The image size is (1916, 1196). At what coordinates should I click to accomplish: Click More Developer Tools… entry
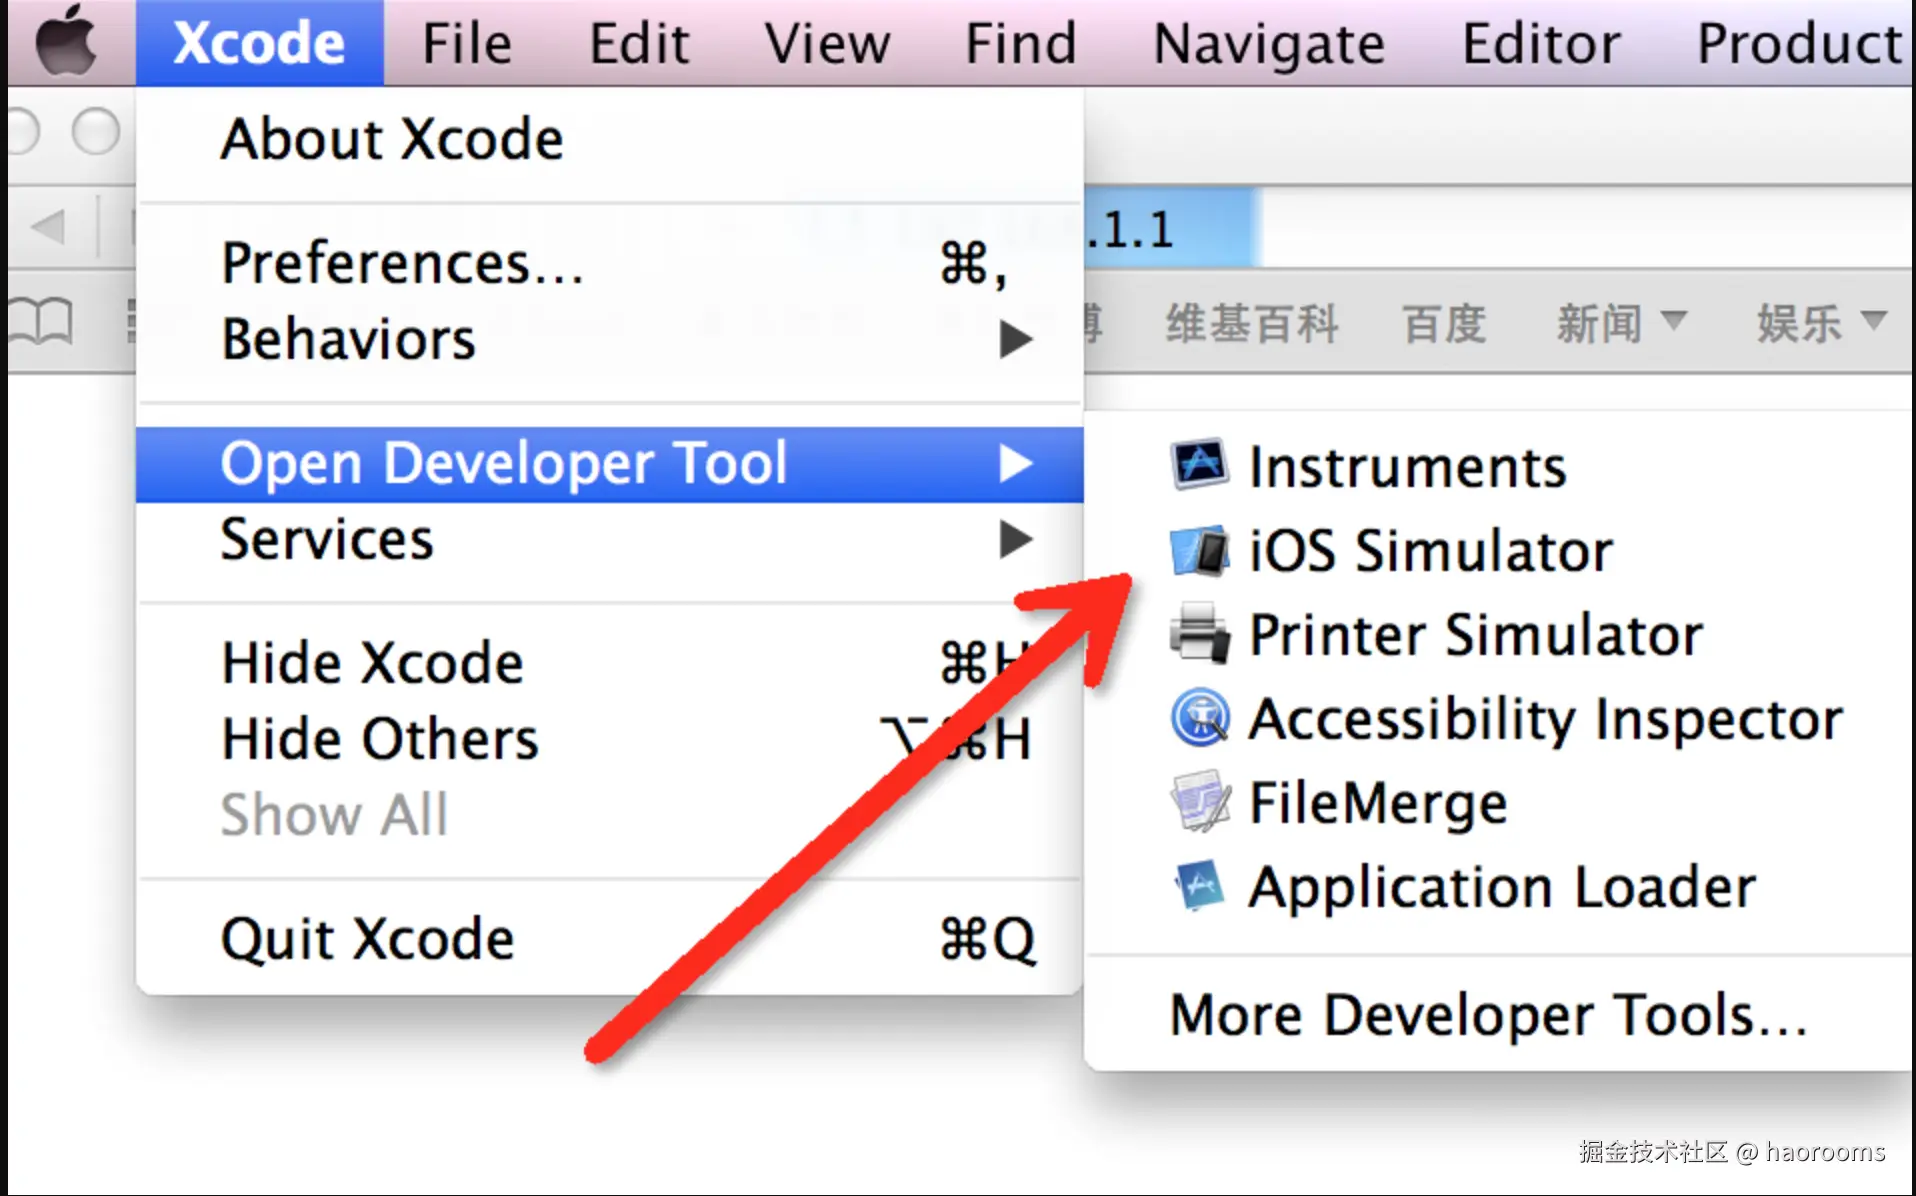click(1488, 1015)
